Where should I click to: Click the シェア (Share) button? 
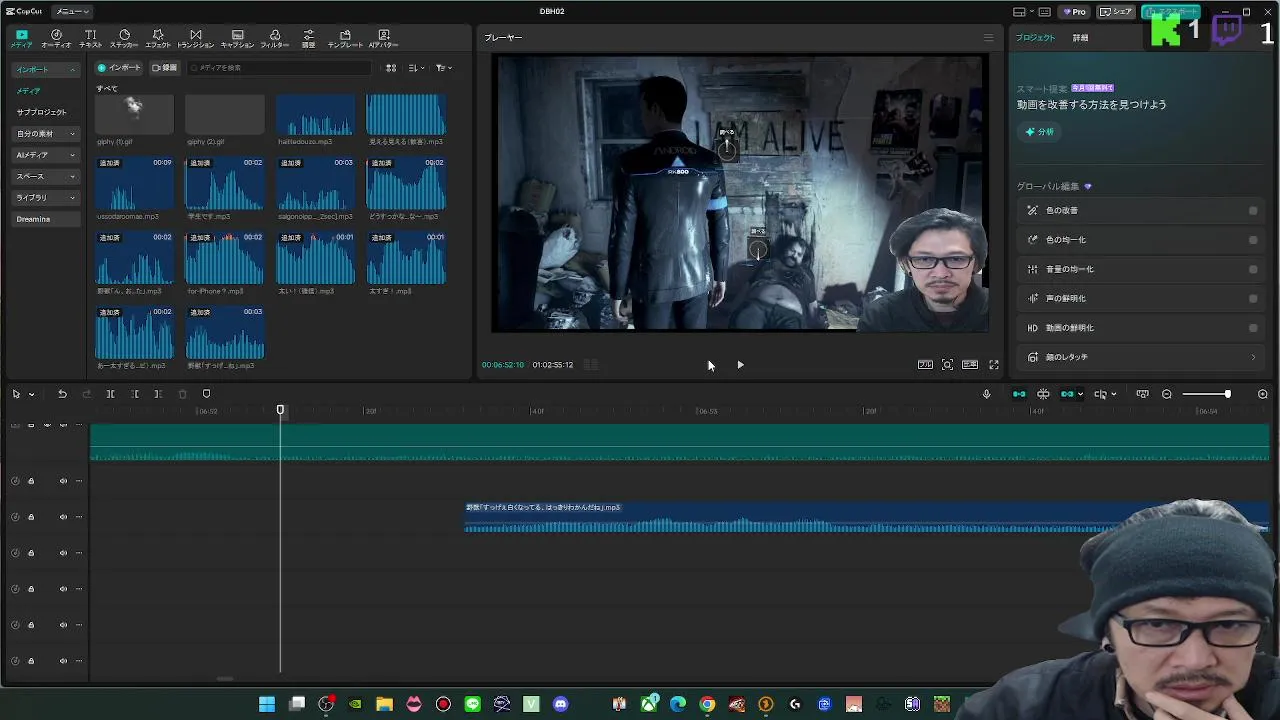coord(1117,12)
